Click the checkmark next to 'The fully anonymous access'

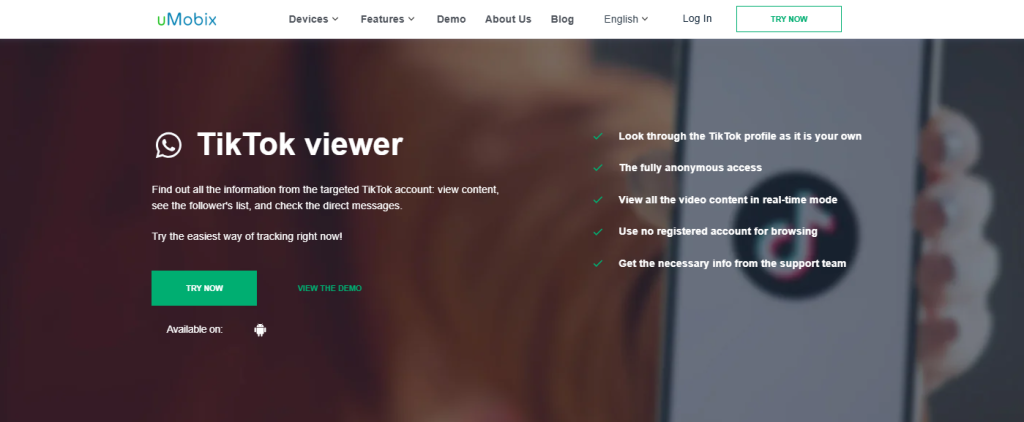click(x=597, y=168)
